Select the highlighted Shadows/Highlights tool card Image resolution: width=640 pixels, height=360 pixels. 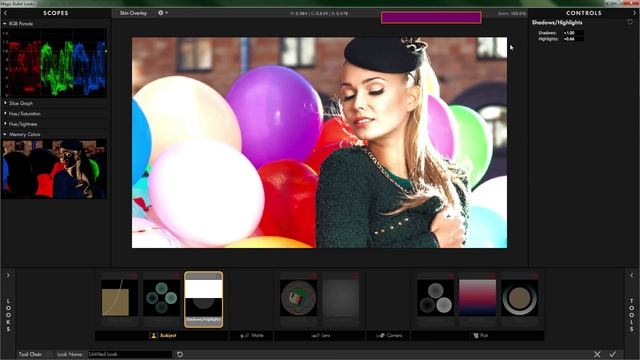click(203, 299)
